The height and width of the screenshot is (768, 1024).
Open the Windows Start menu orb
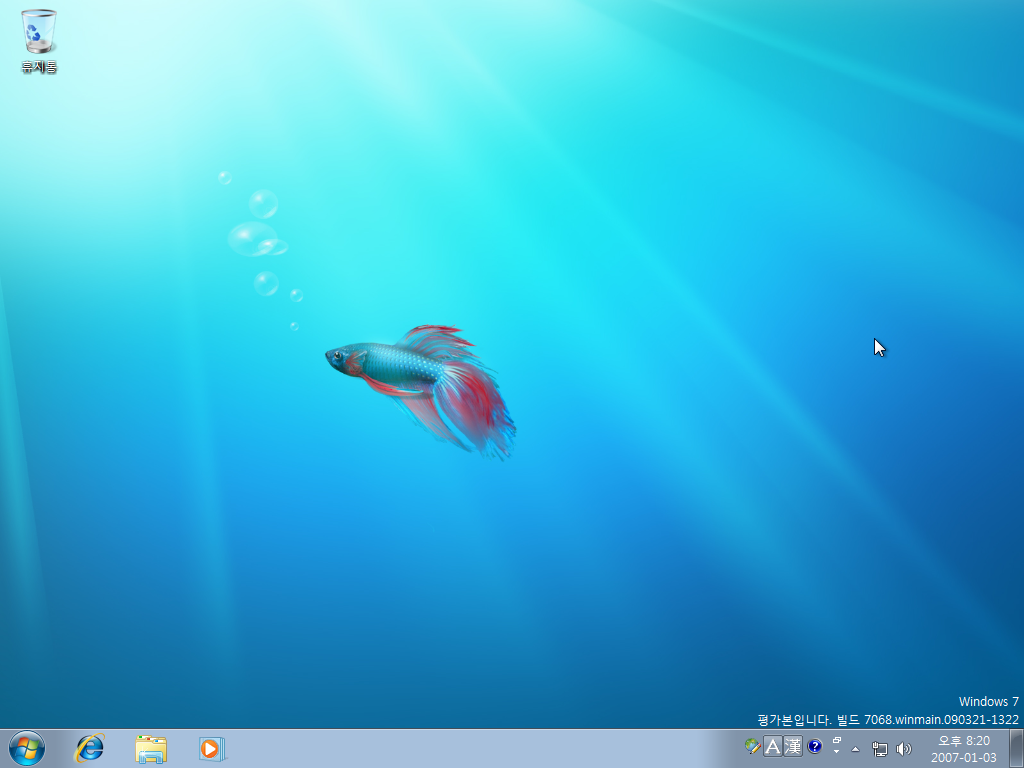27,748
